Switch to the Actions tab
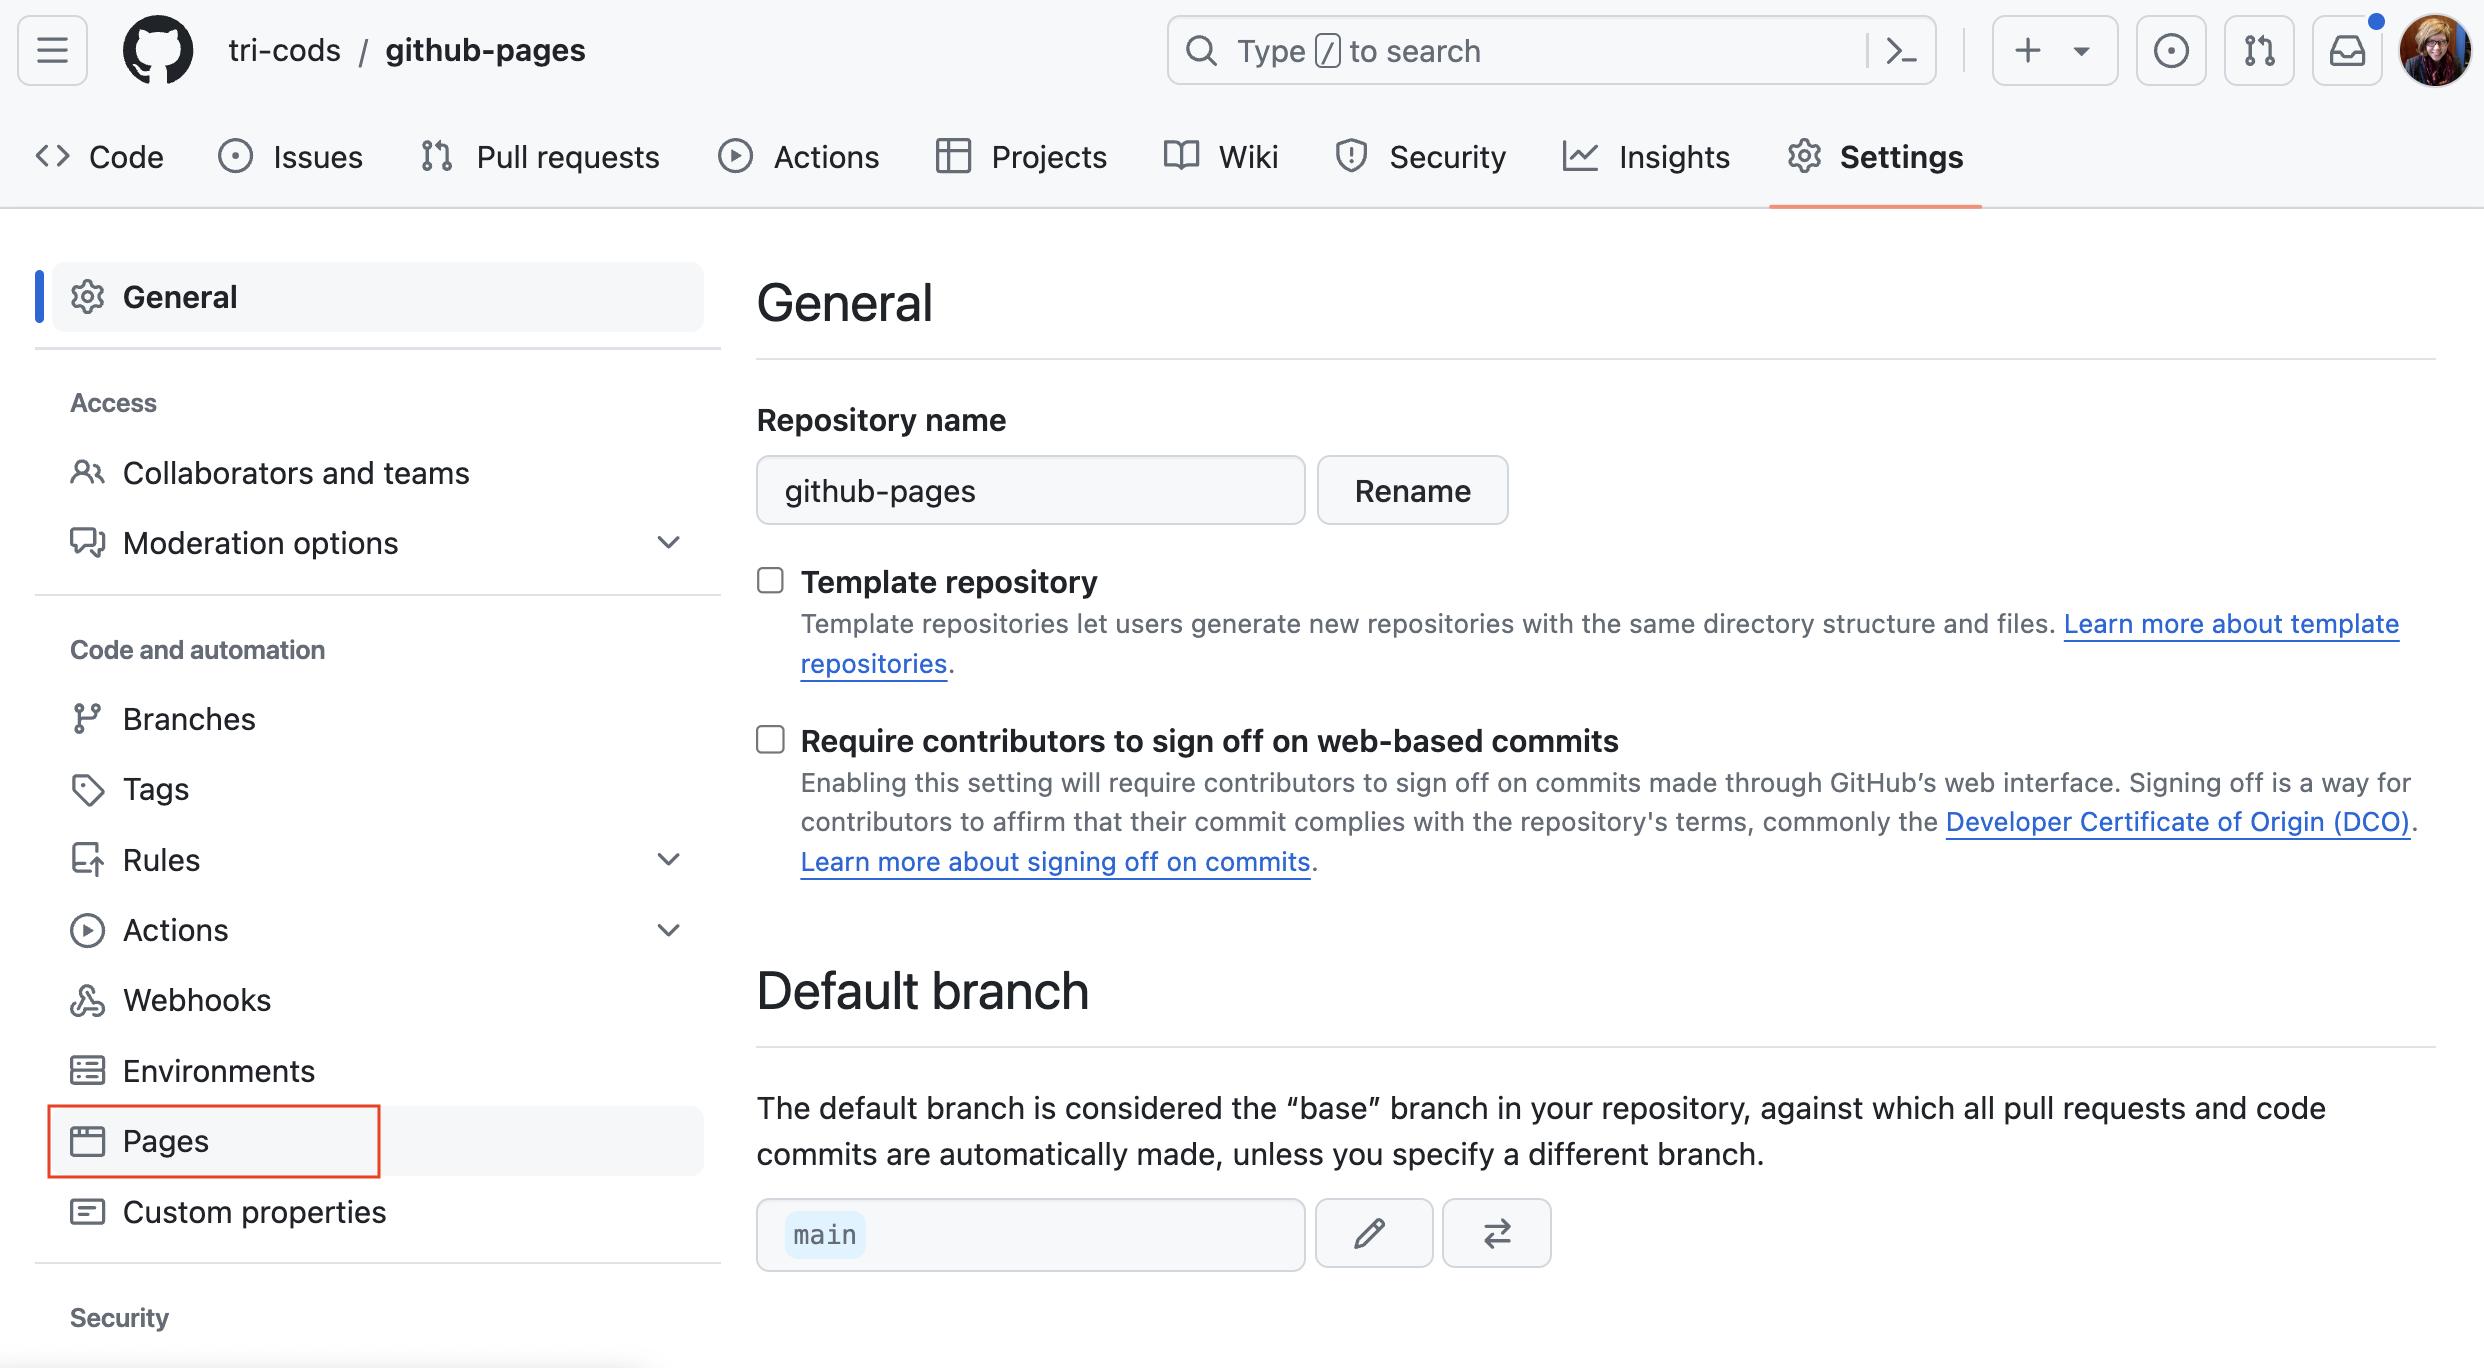This screenshot has height=1368, width=2484. (x=798, y=157)
